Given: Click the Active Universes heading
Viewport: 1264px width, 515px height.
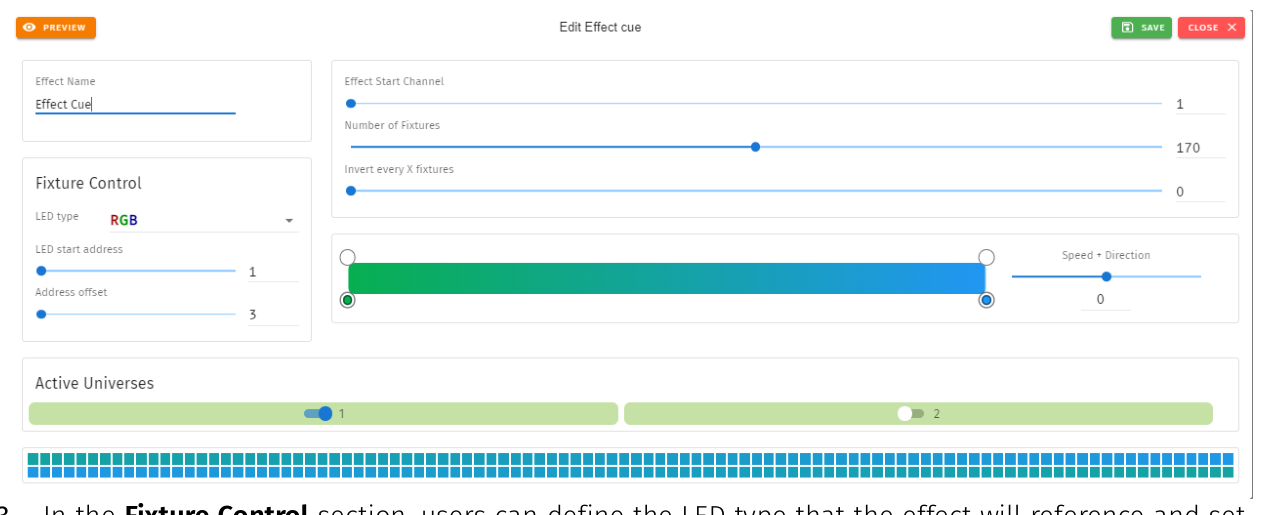Looking at the screenshot, I should click(x=94, y=383).
